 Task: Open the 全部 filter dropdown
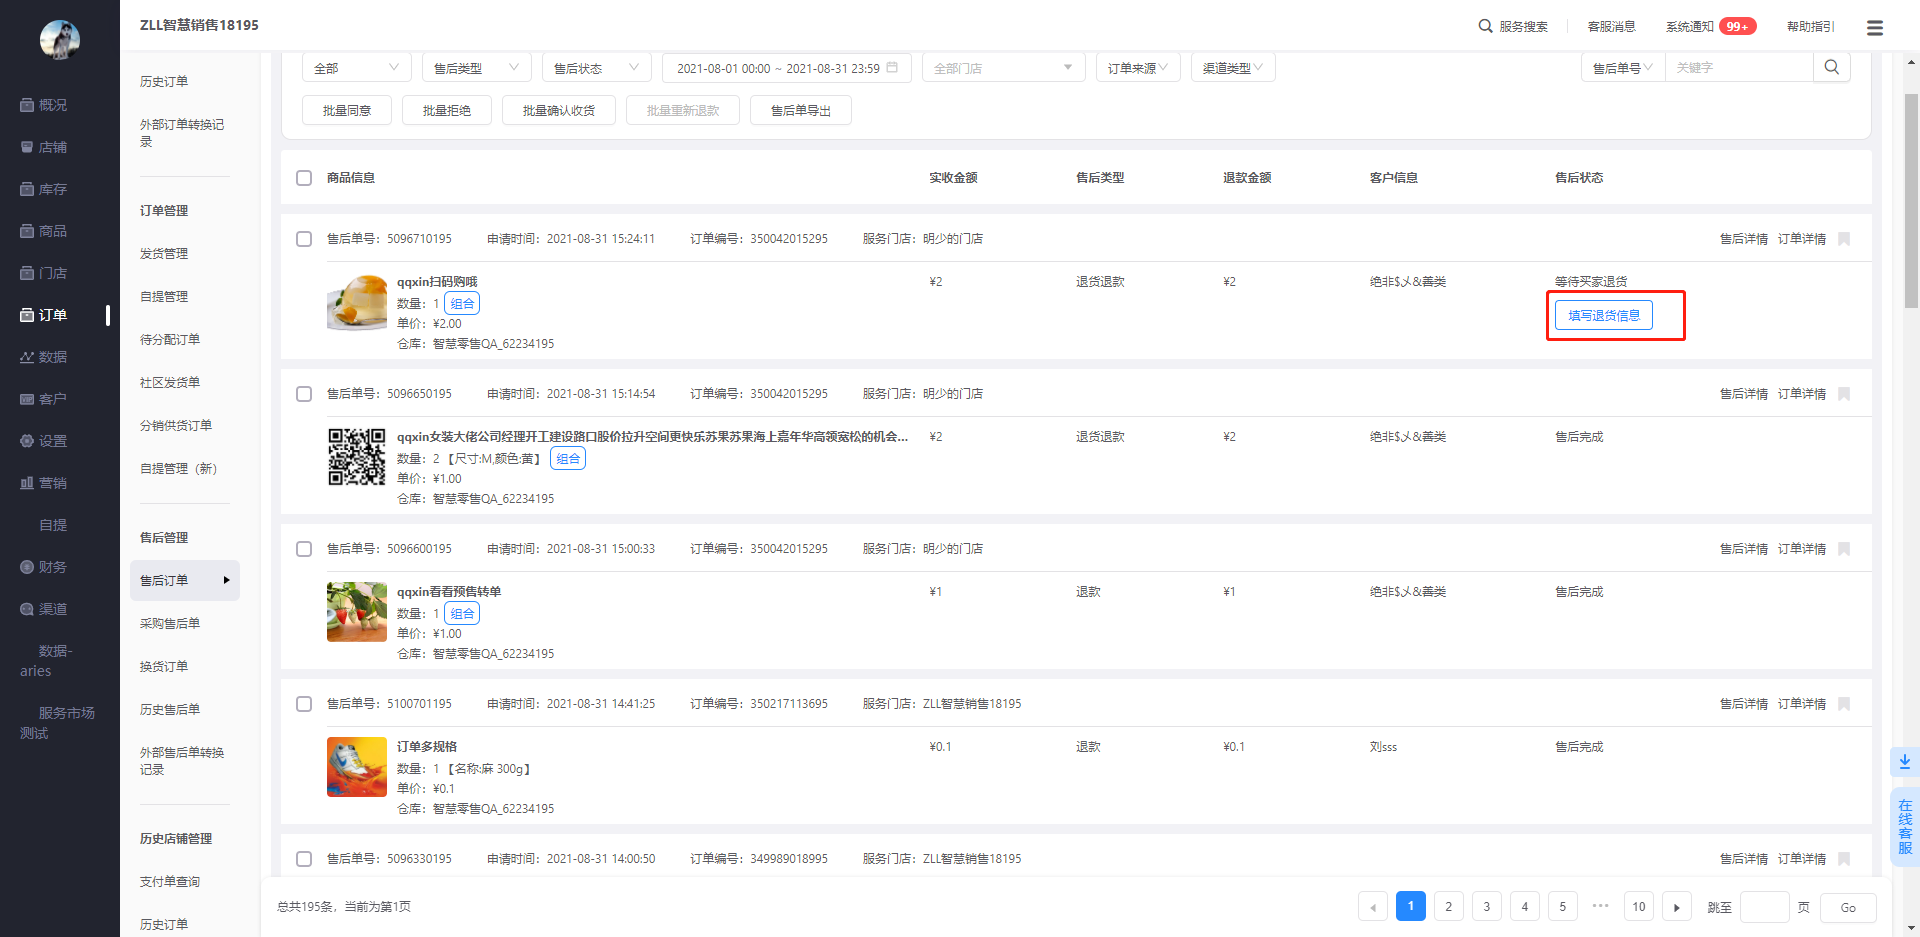357,68
